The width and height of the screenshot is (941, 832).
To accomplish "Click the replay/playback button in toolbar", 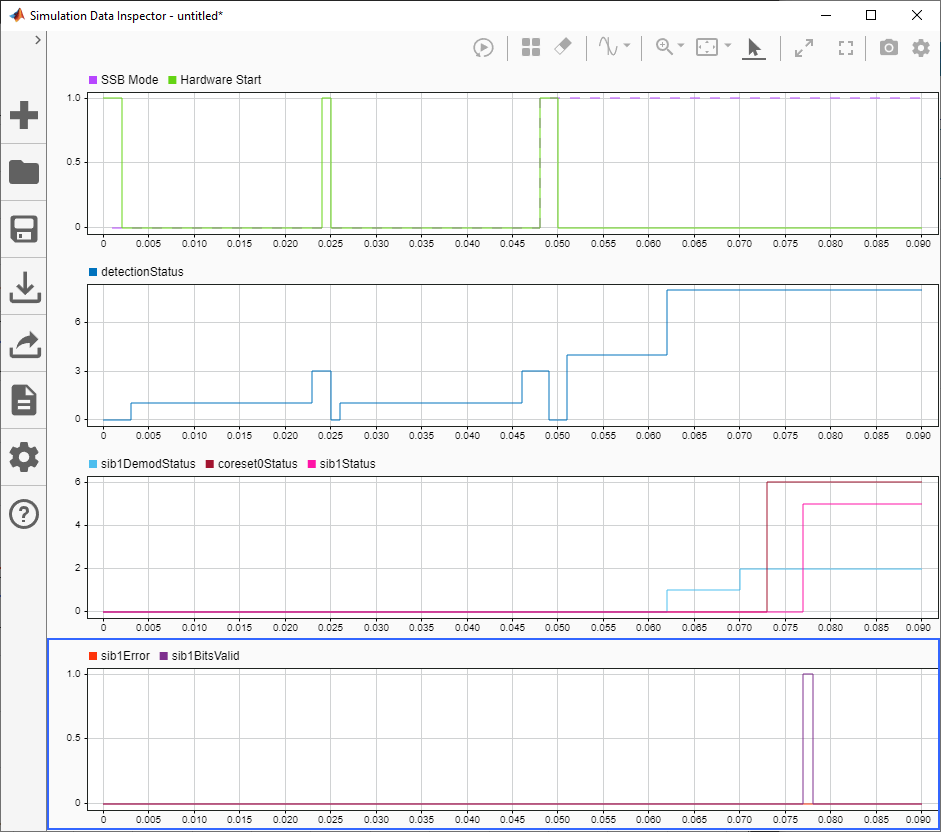I will pos(483,47).
